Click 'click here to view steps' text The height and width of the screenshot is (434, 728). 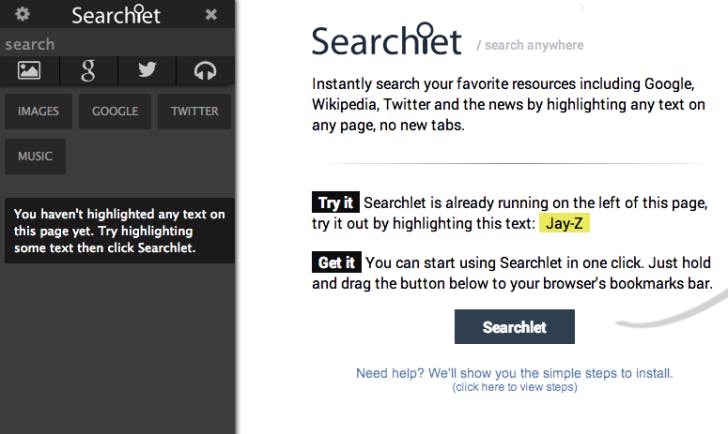pyautogui.click(x=514, y=386)
